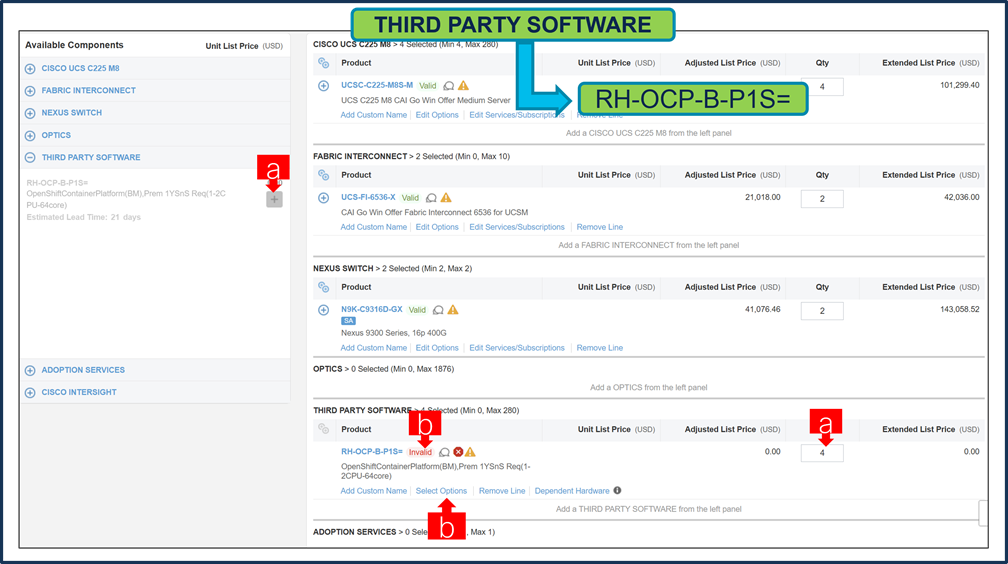The width and height of the screenshot is (1008, 564).
Task: Add Custom Name for N9K-C9316D-GX
Action: tap(374, 348)
